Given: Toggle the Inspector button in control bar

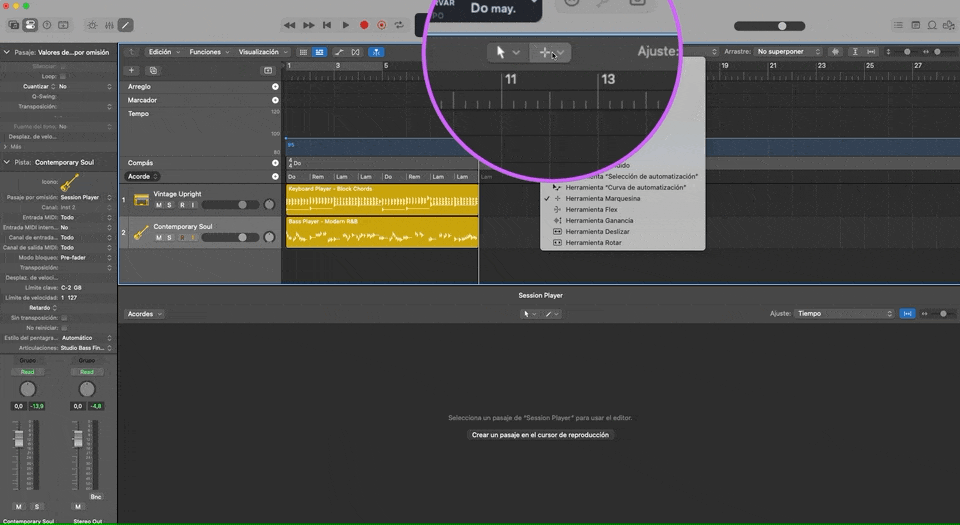Looking at the screenshot, I should pyautogui.click(x=30, y=25).
